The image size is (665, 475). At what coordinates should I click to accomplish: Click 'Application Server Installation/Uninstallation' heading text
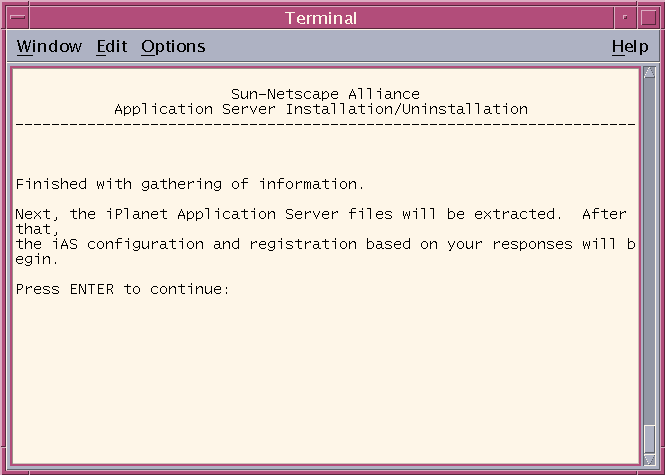(321, 109)
